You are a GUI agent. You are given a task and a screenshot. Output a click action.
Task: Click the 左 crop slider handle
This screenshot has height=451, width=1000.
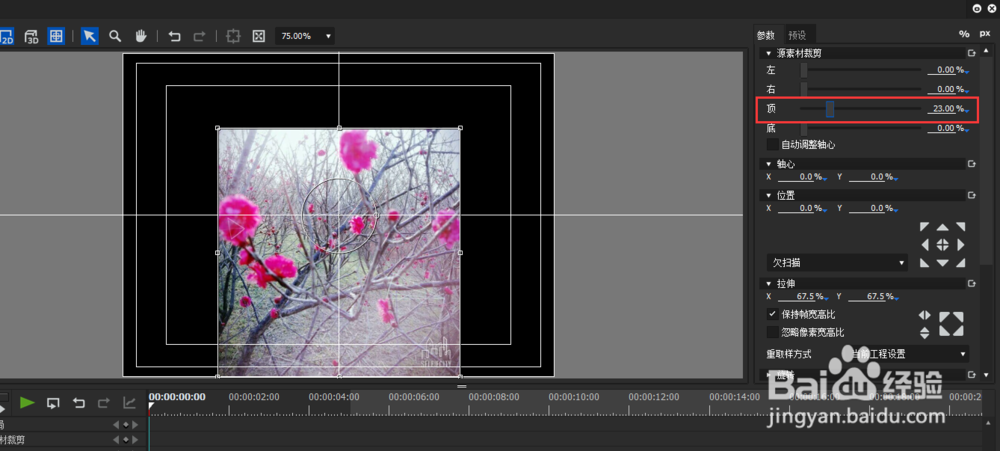coord(804,70)
